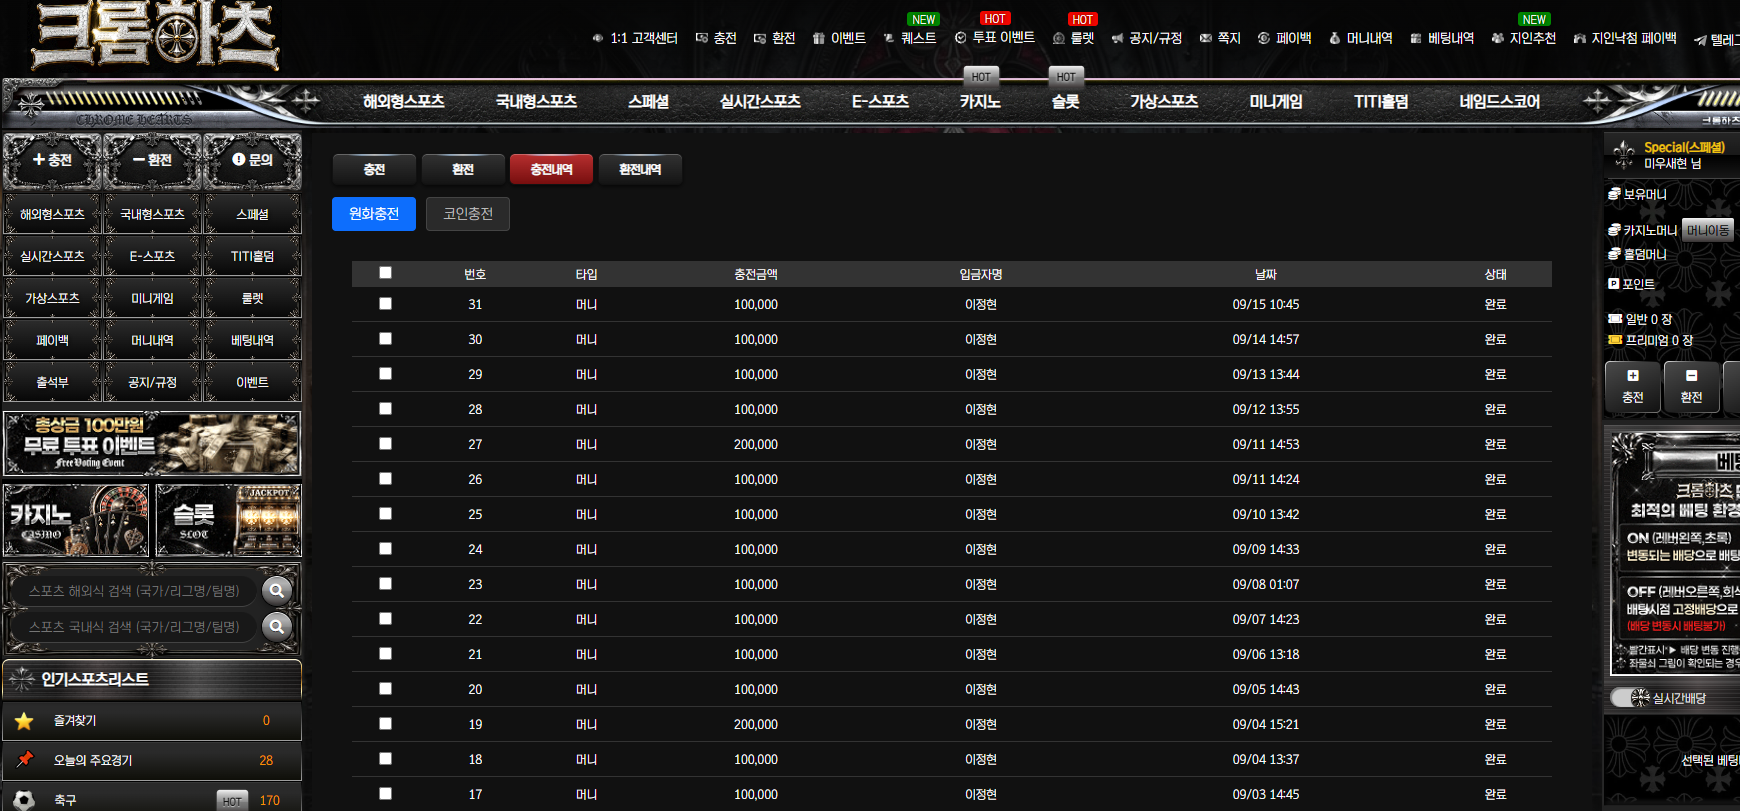Click the magnifier icon for overseas sports search
This screenshot has width=1740, height=811.
(x=276, y=591)
